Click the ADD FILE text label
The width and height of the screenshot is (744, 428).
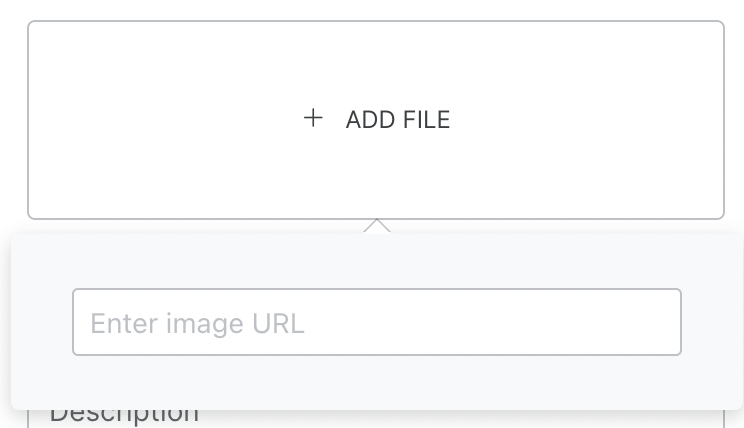click(398, 120)
